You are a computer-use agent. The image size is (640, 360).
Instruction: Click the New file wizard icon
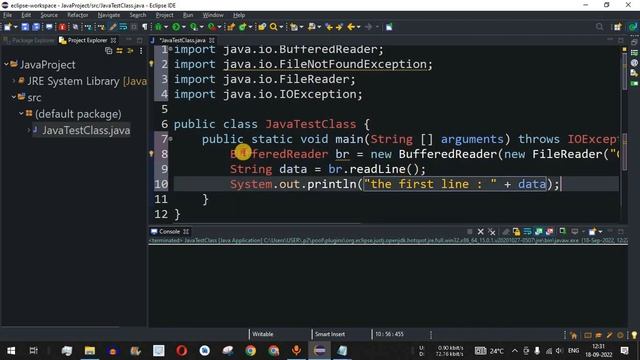tap(8, 27)
